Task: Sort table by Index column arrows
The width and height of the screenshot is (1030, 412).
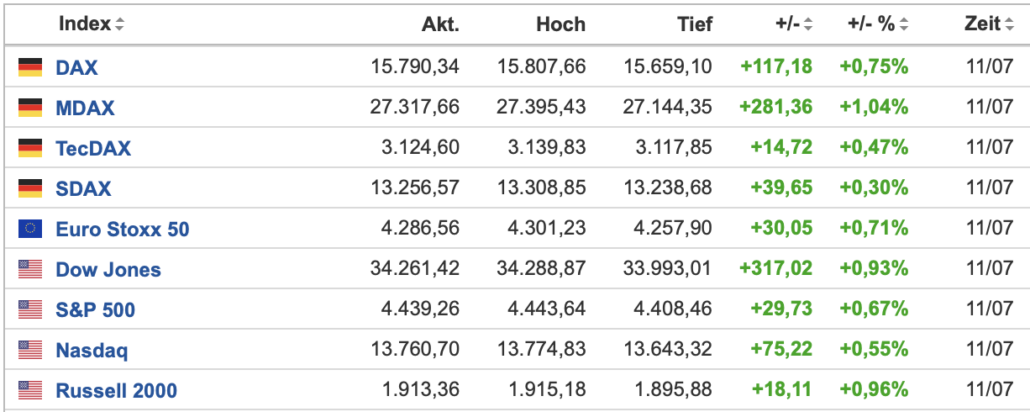Action: (x=119, y=25)
